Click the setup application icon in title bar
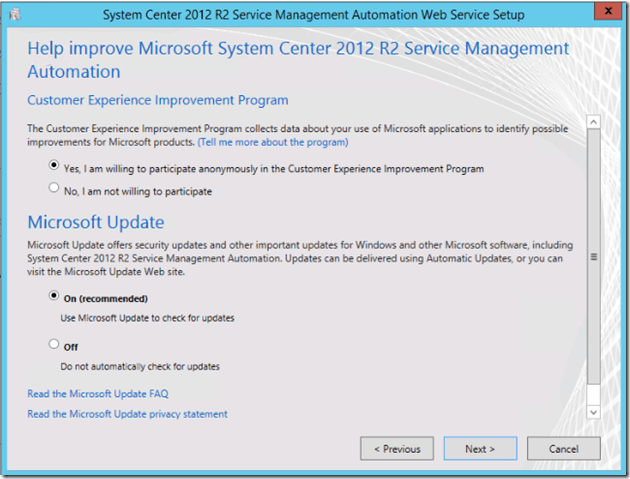 17,13
